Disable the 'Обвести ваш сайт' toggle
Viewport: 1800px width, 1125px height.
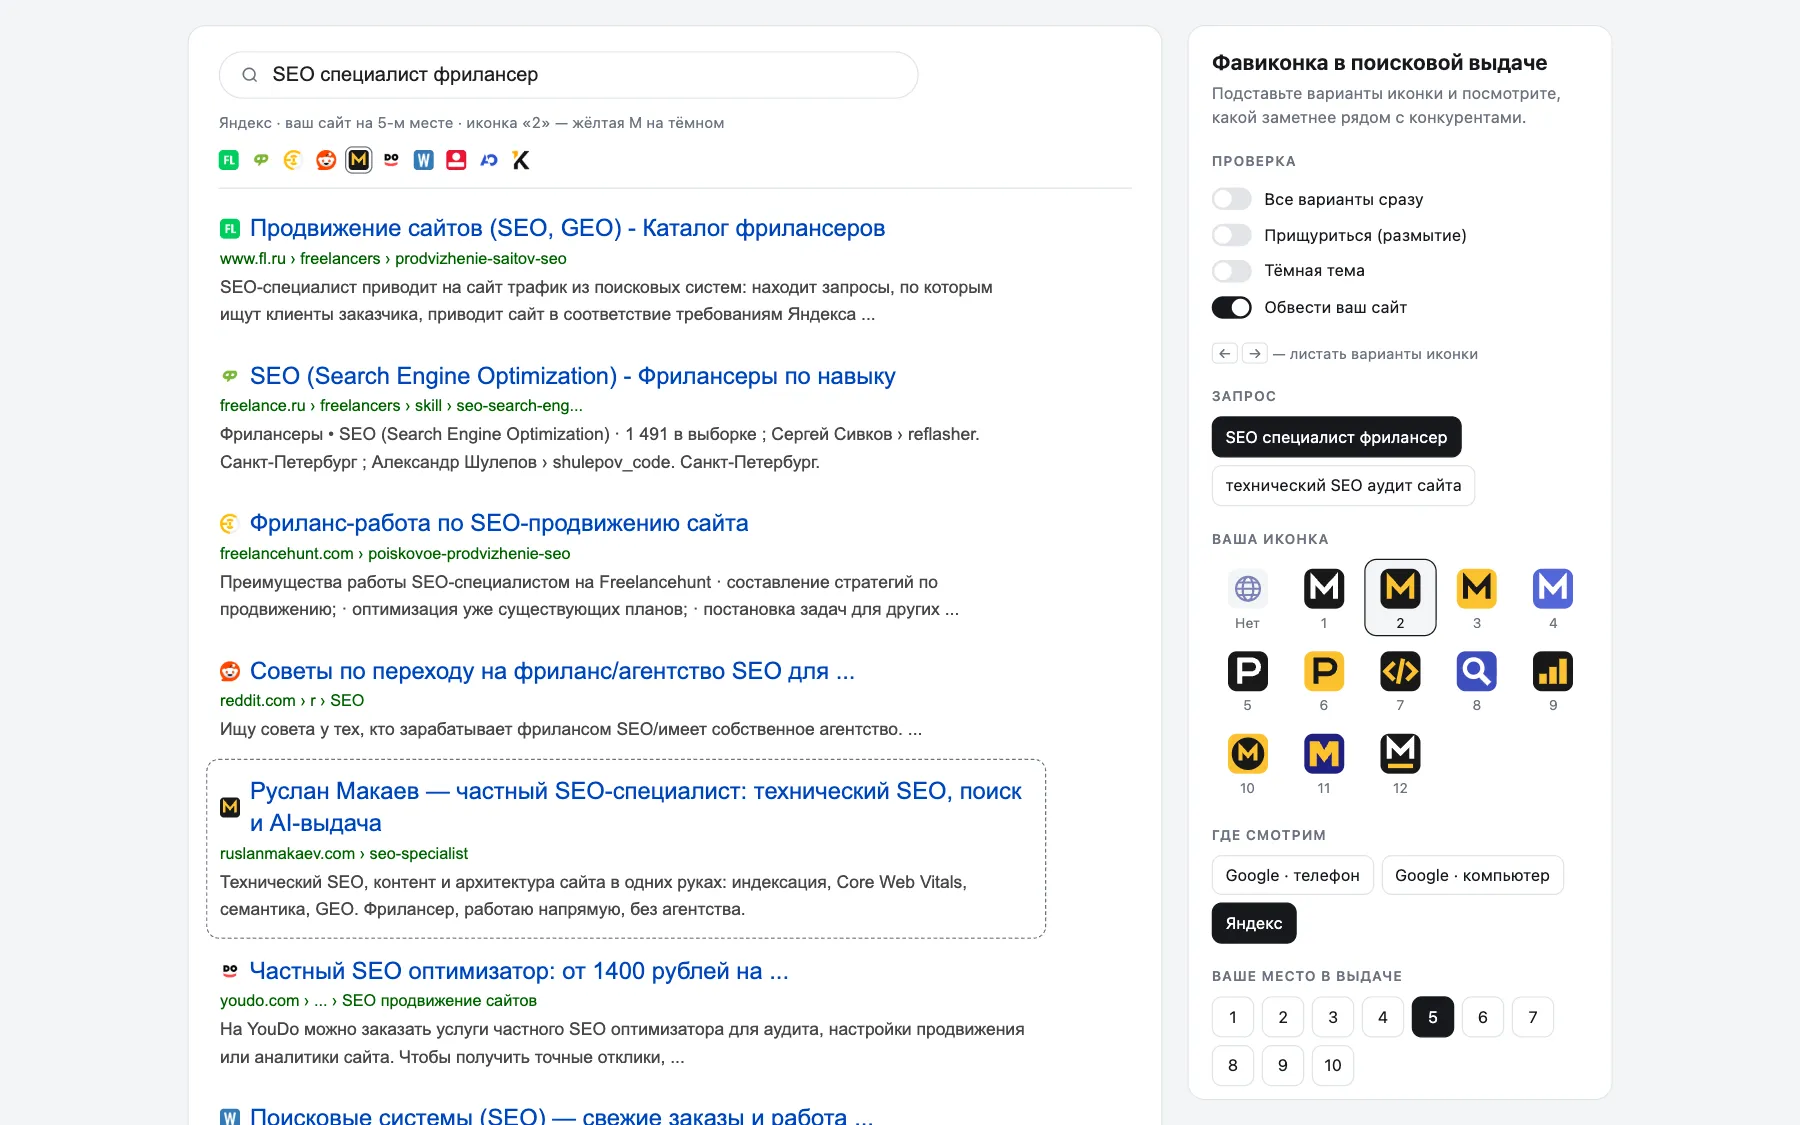coord(1231,307)
